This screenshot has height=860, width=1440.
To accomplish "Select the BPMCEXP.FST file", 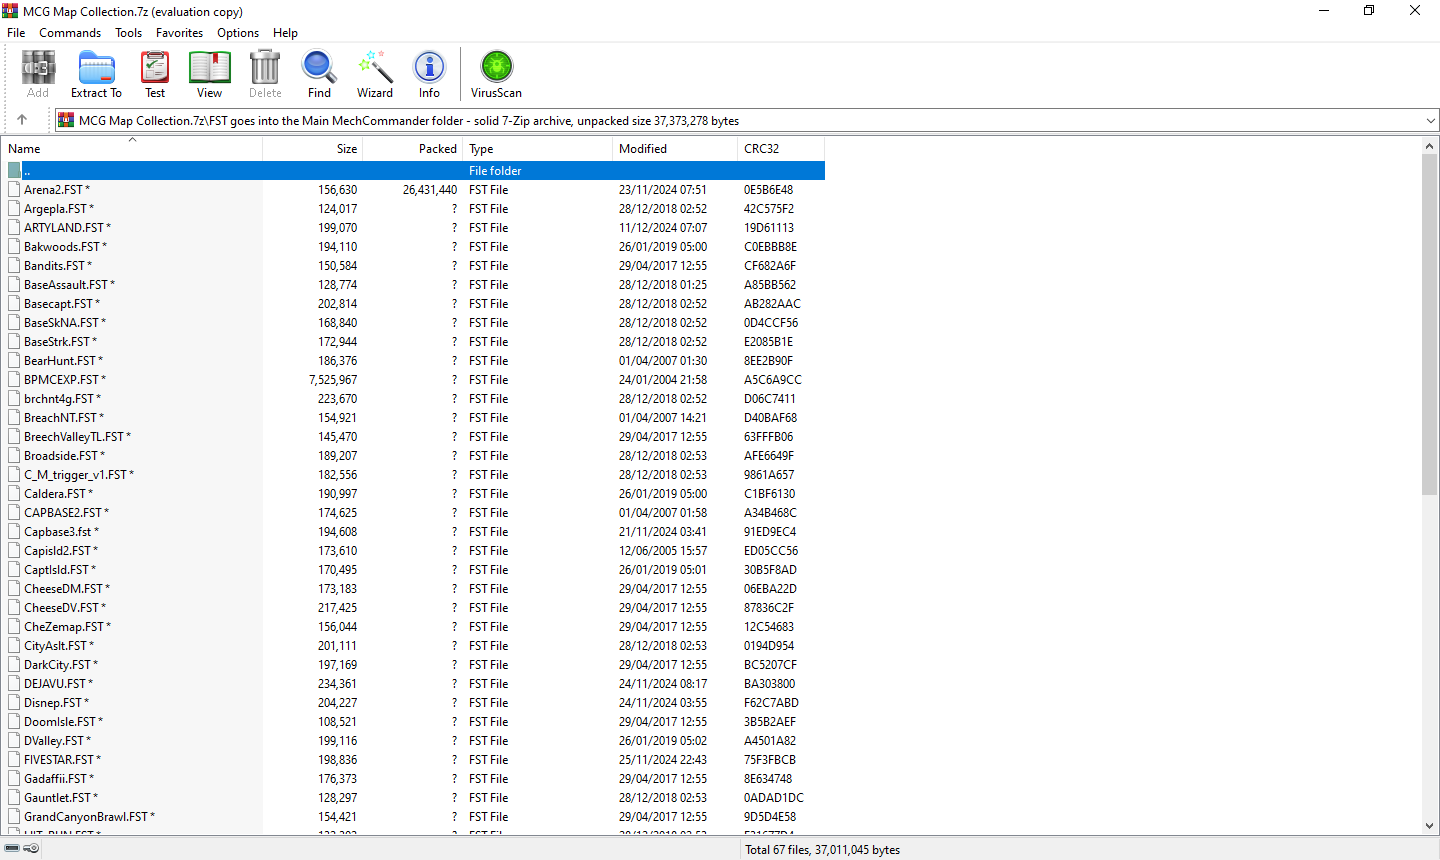I will coord(61,380).
